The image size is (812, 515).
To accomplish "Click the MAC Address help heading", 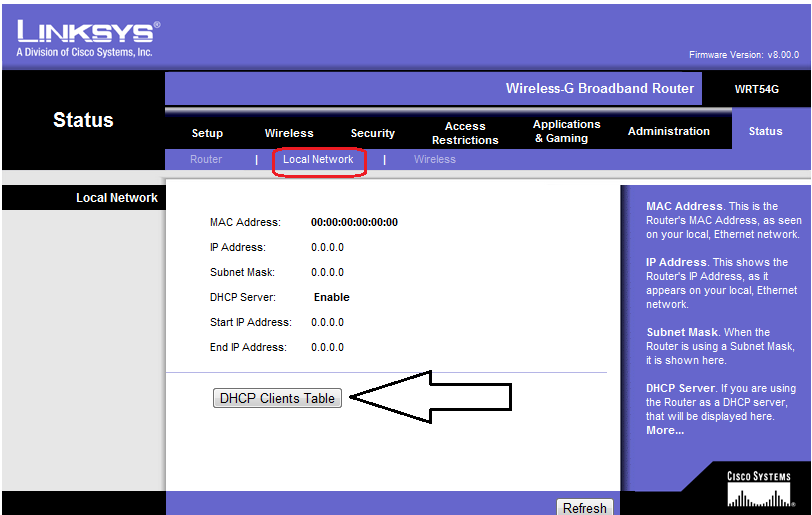I will (684, 206).
